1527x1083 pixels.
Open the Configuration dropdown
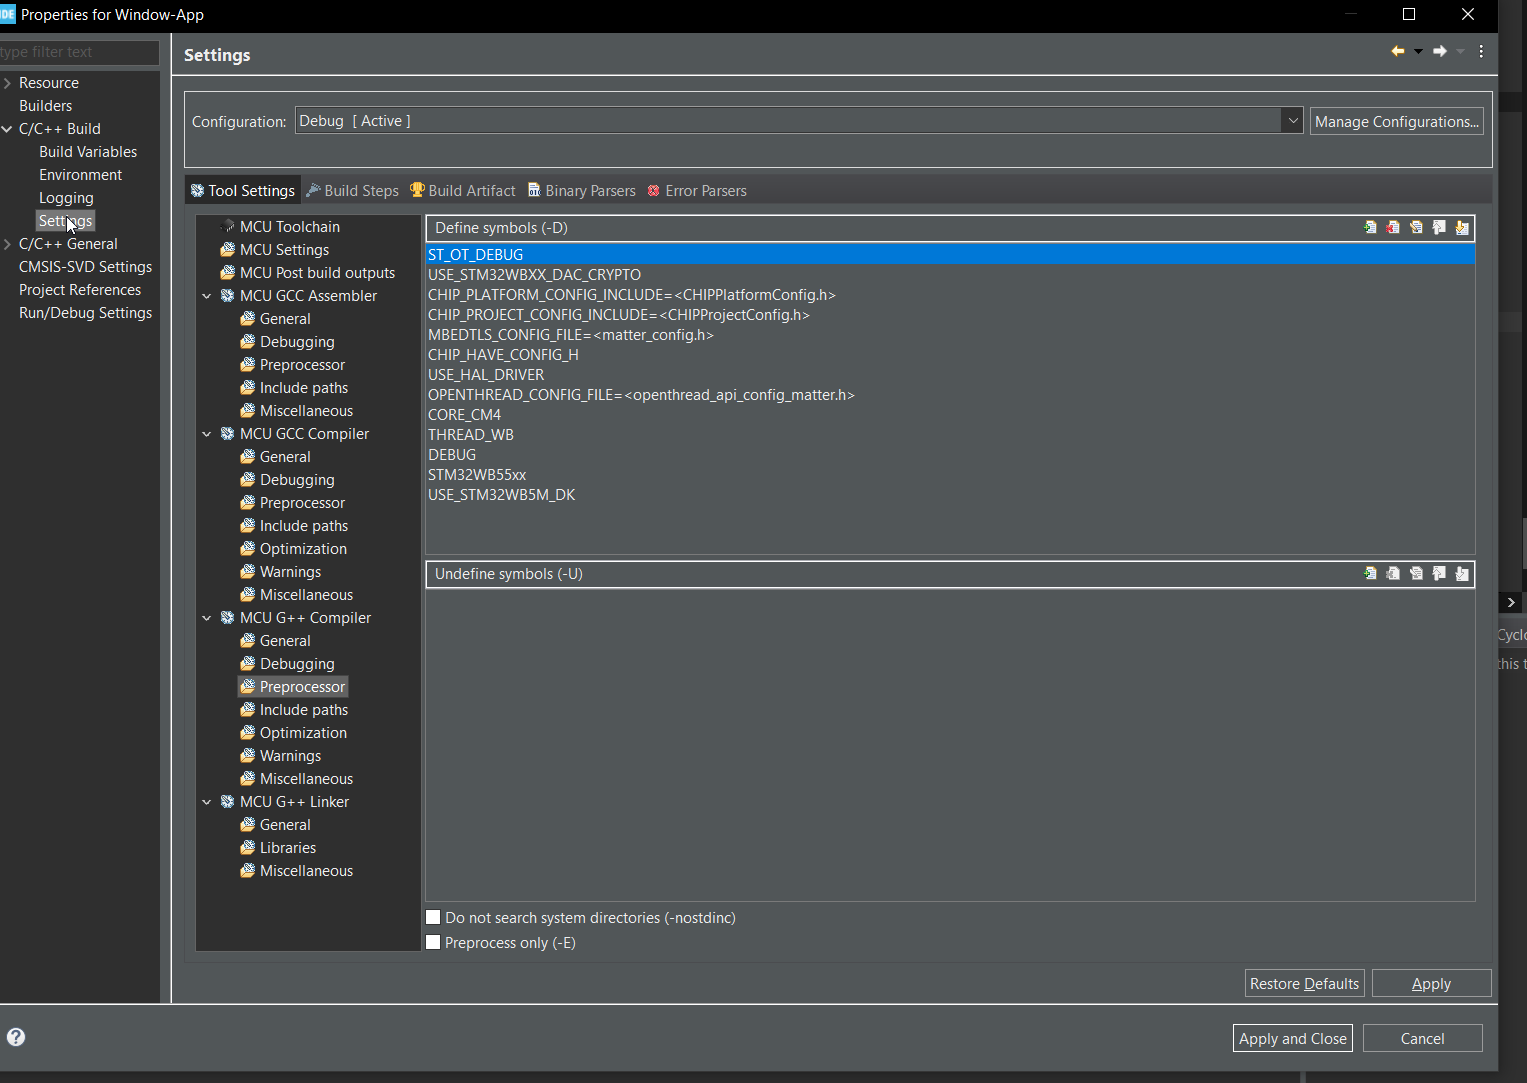(1291, 120)
